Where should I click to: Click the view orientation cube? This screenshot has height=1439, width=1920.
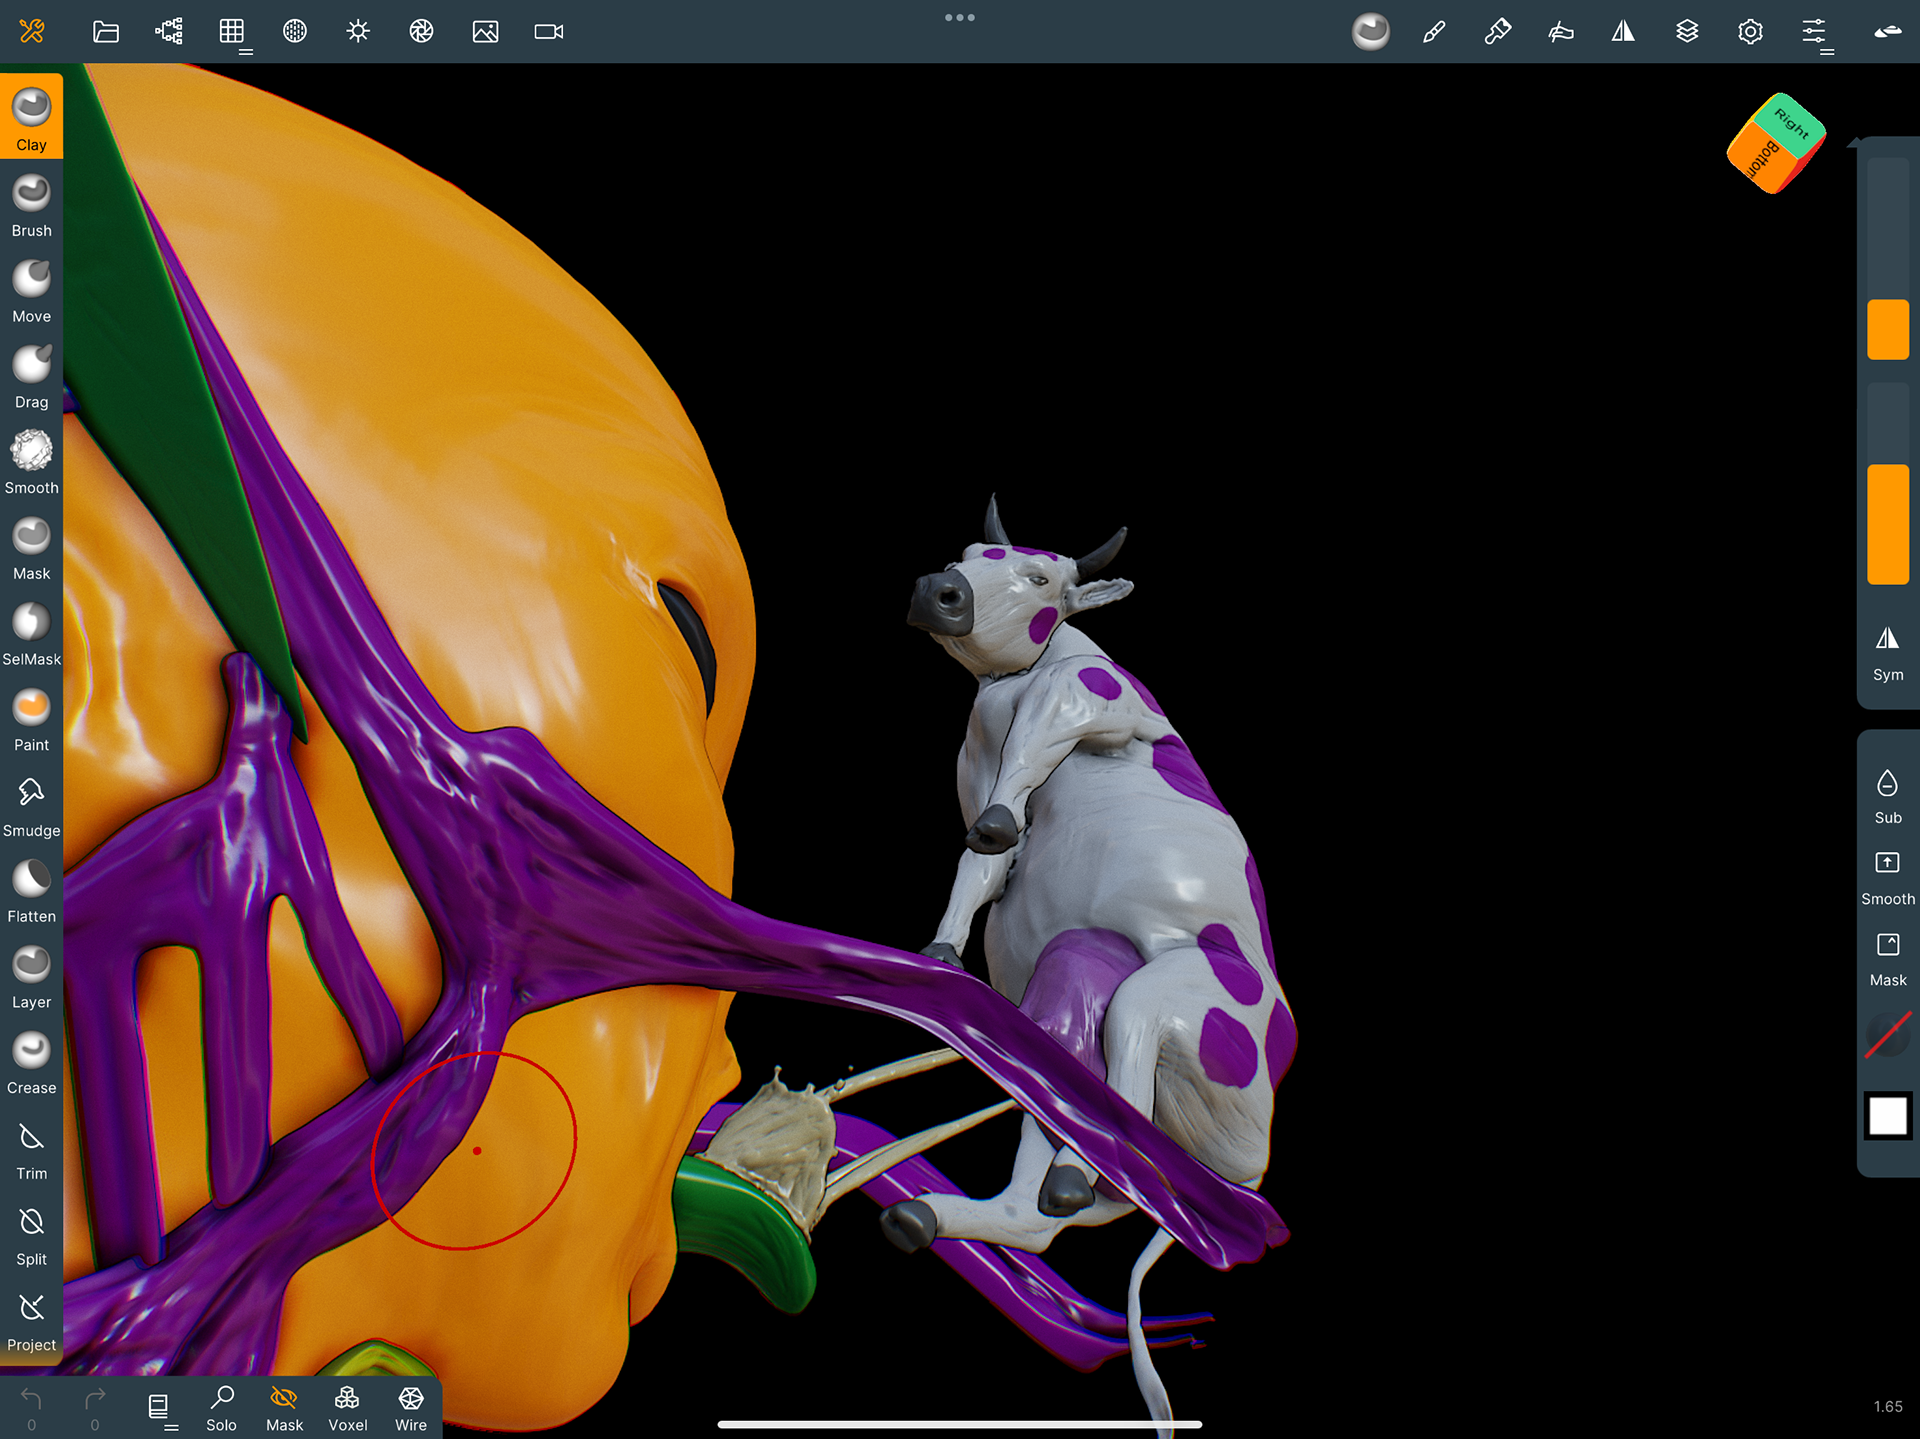[1776, 144]
